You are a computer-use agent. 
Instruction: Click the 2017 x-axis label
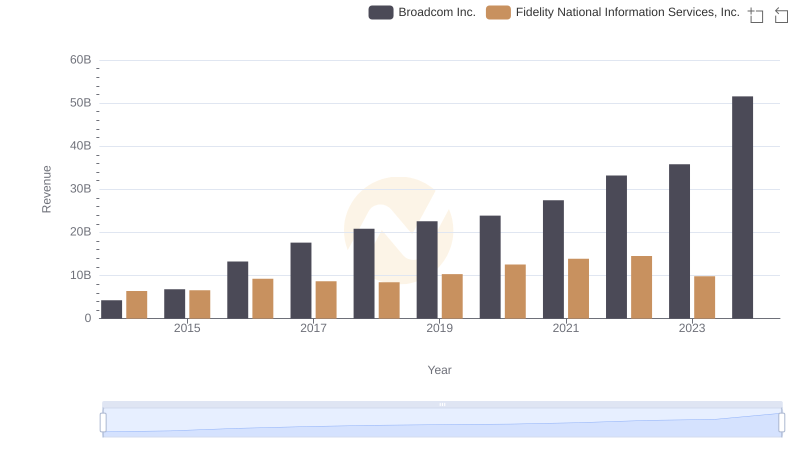[x=313, y=328]
